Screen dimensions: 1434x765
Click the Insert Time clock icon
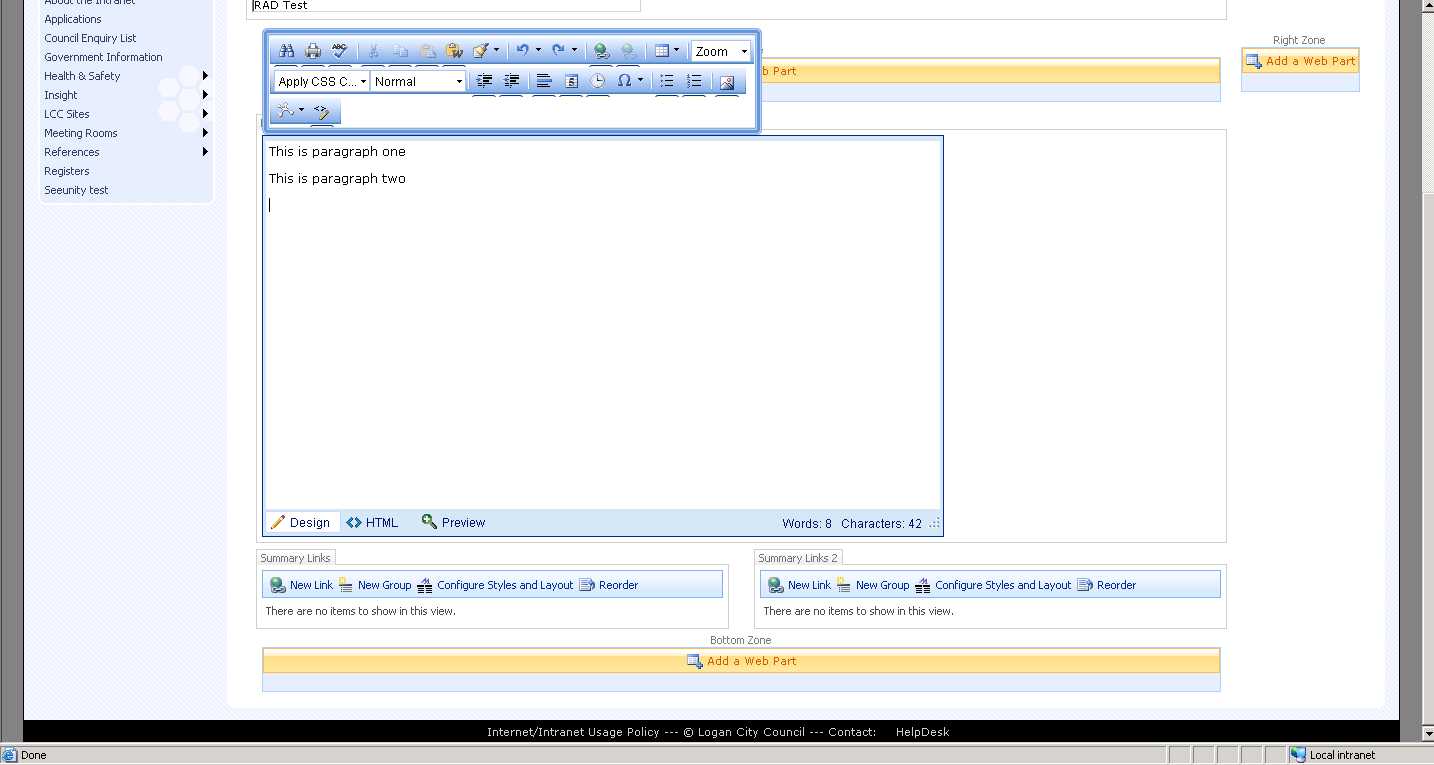pos(598,82)
